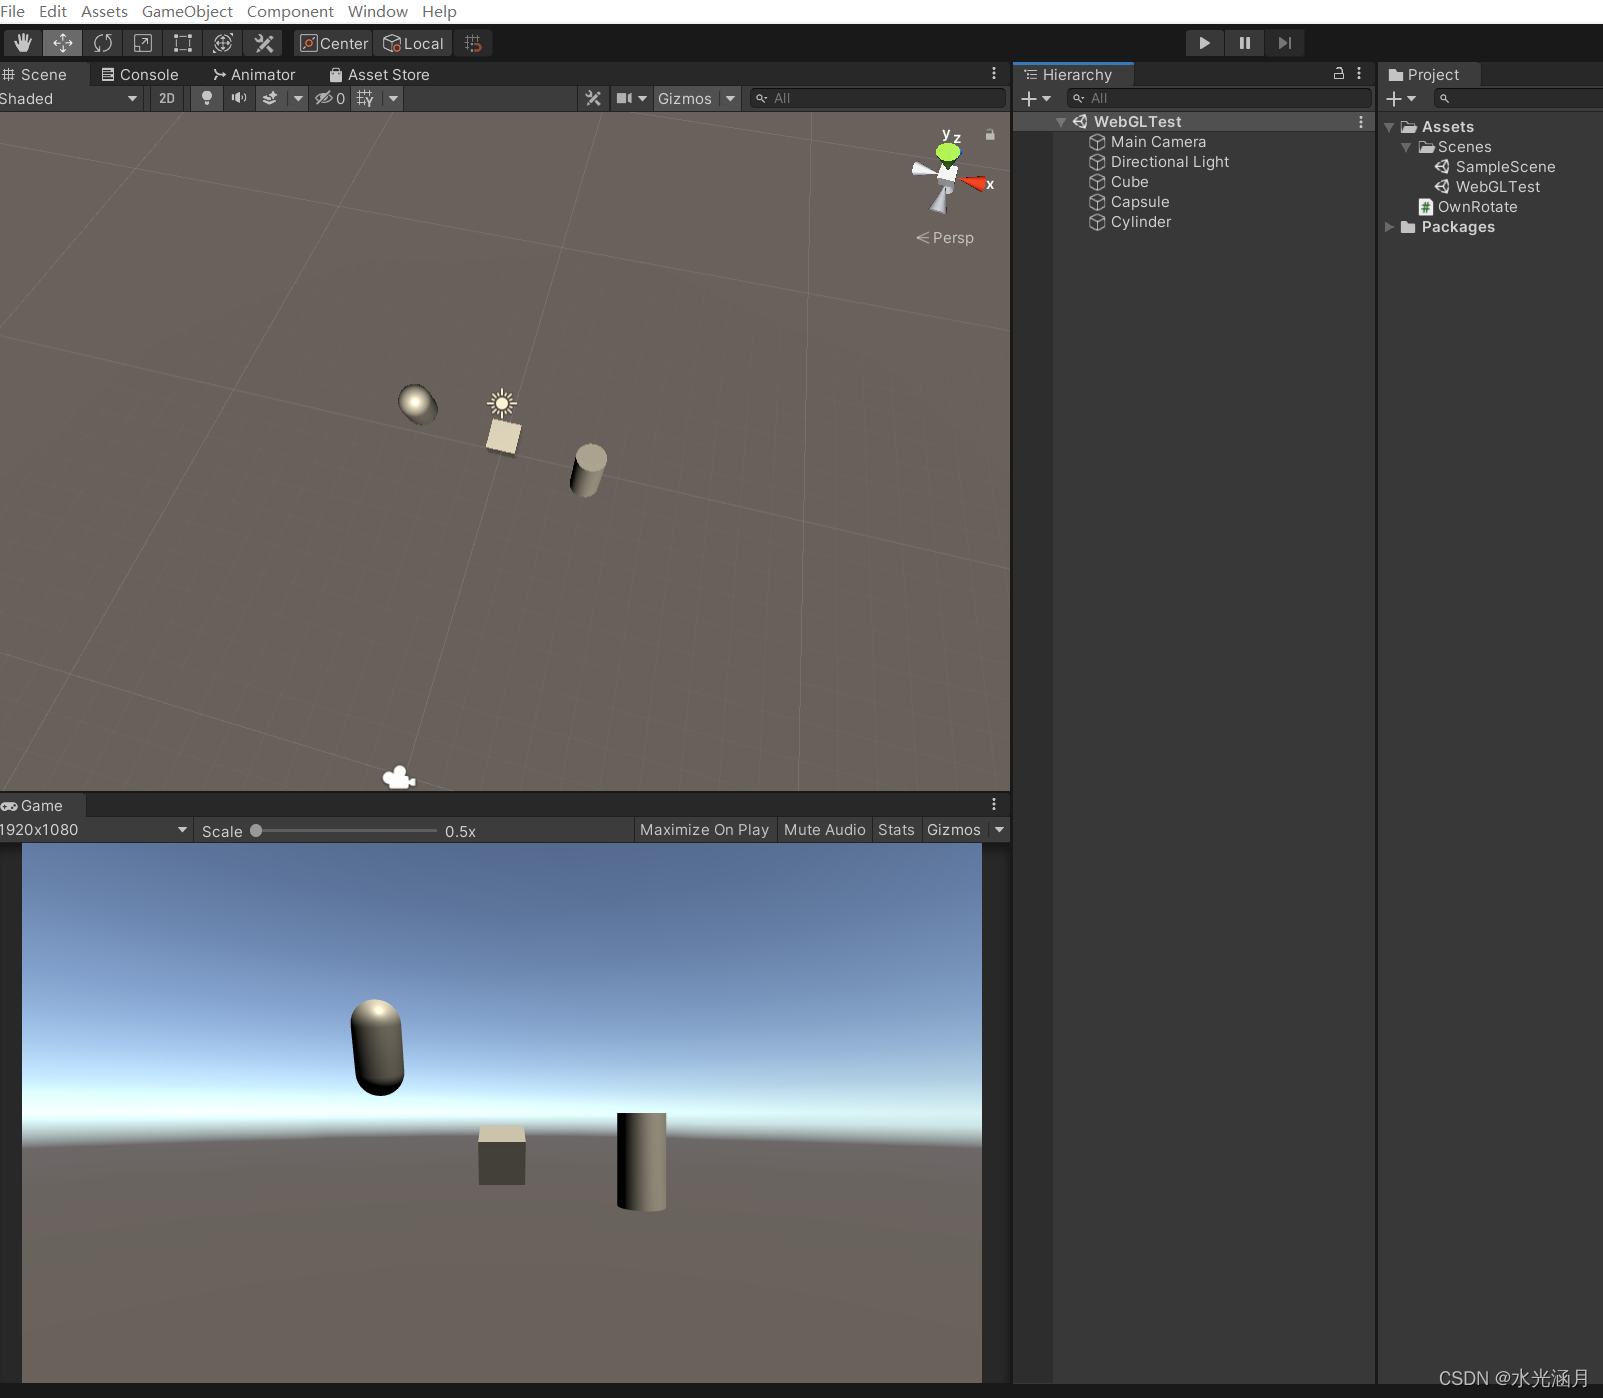Select the Cube in the Hierarchy

(1128, 181)
